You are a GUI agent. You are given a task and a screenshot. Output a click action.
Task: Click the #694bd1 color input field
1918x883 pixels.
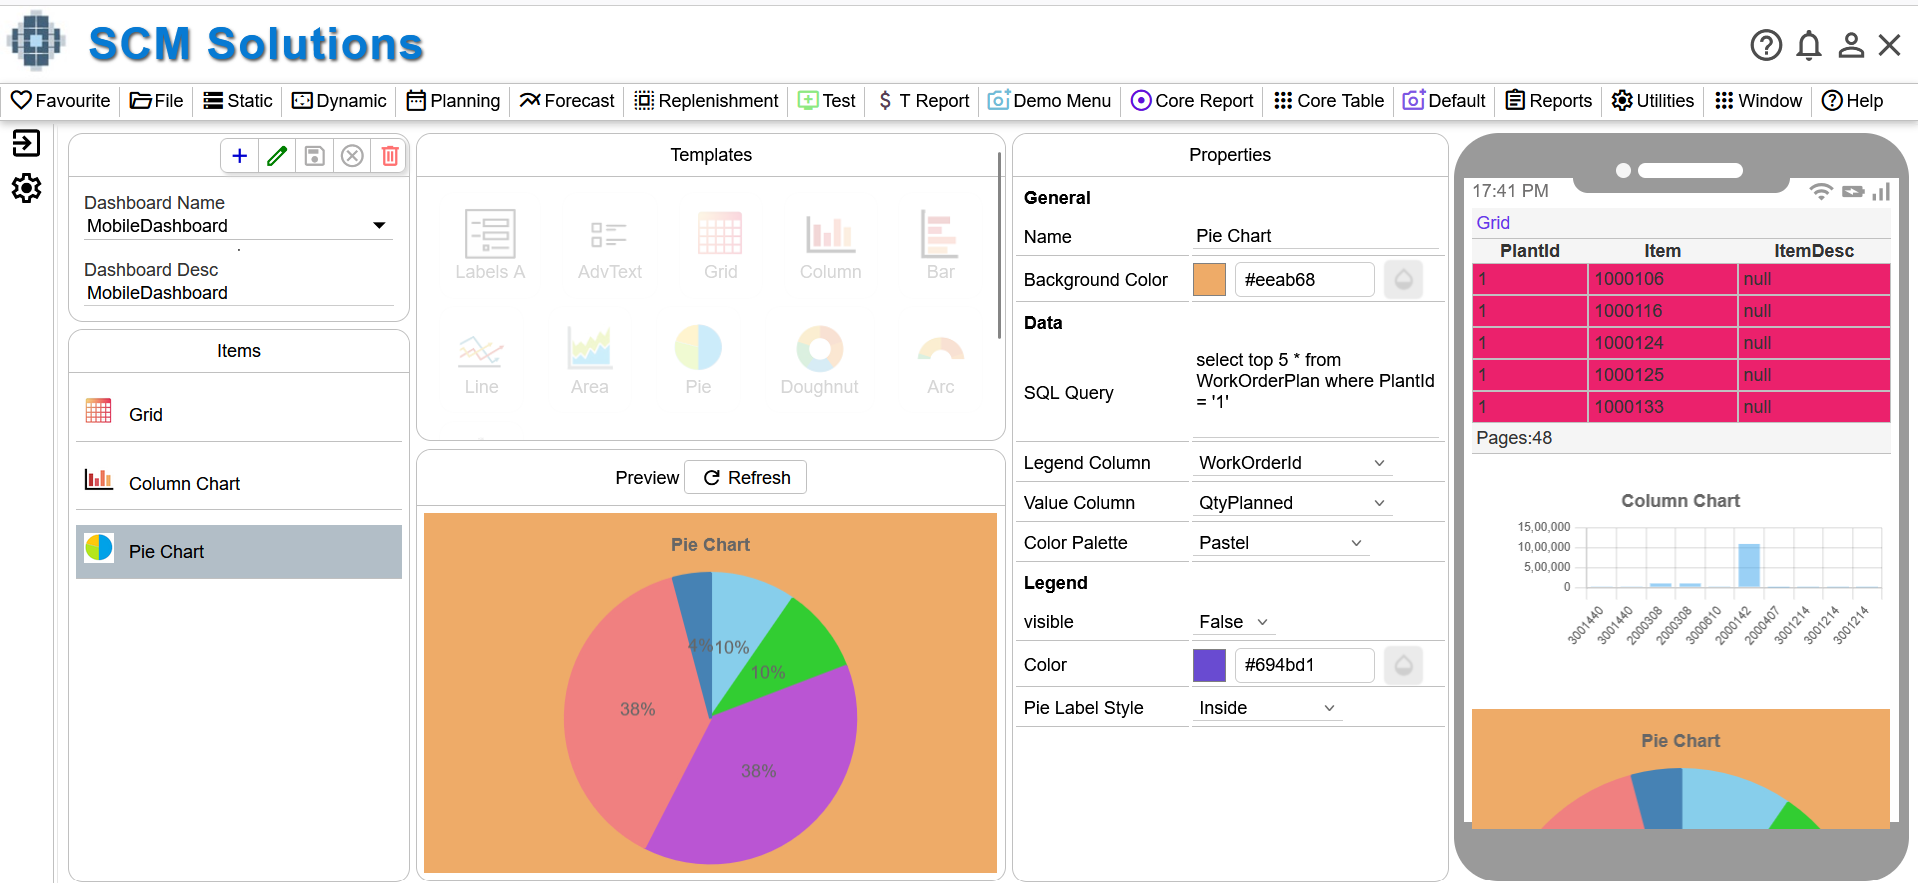coord(1304,665)
